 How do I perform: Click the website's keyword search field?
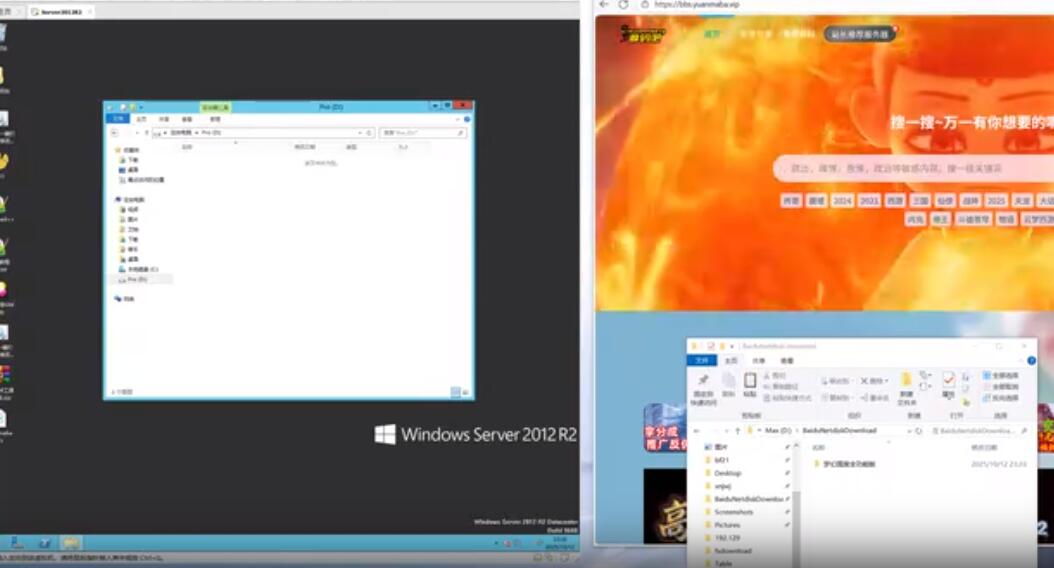pos(900,169)
